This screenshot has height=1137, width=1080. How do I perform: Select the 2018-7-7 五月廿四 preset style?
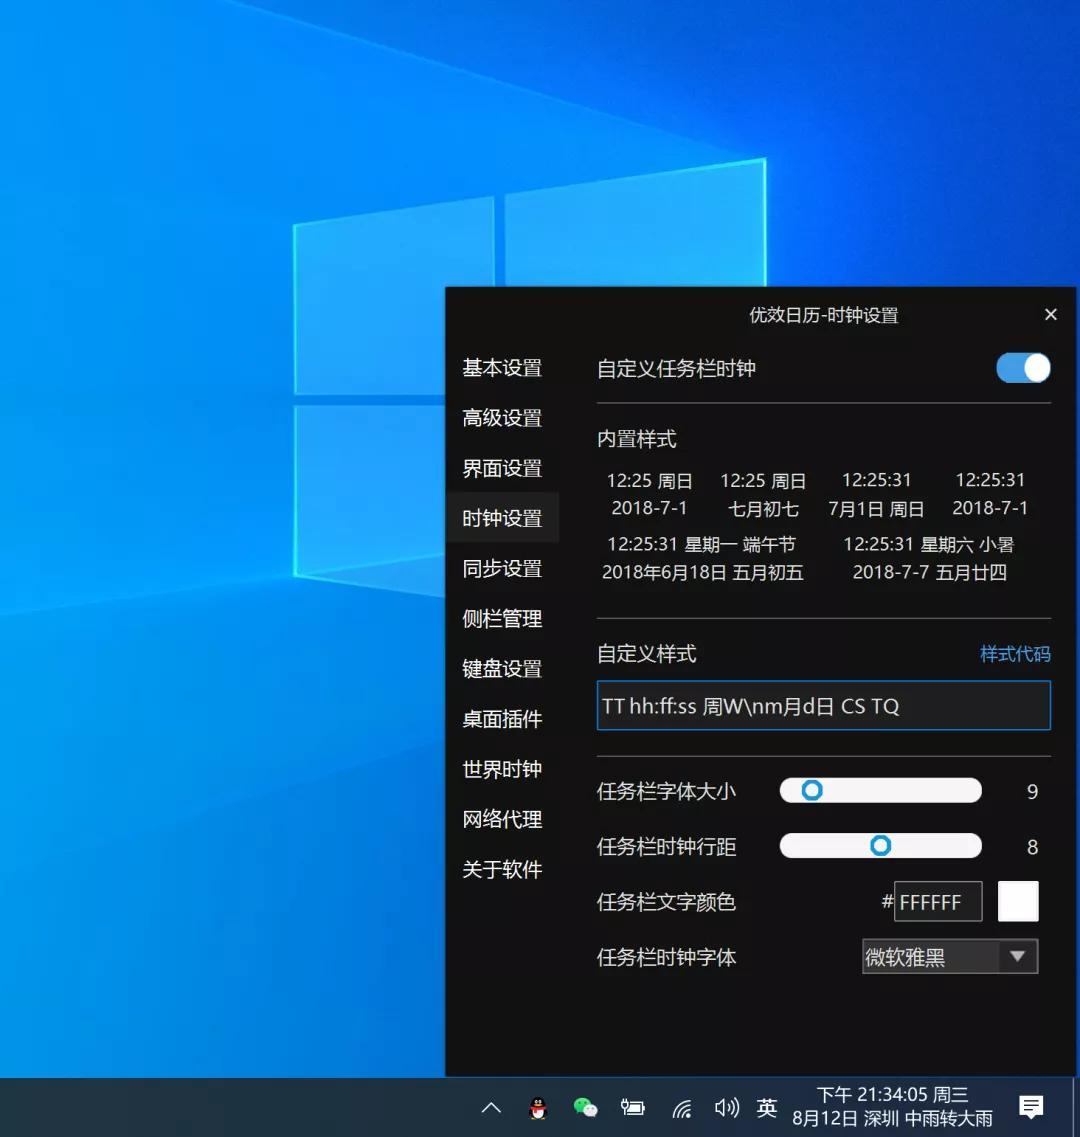click(x=929, y=558)
